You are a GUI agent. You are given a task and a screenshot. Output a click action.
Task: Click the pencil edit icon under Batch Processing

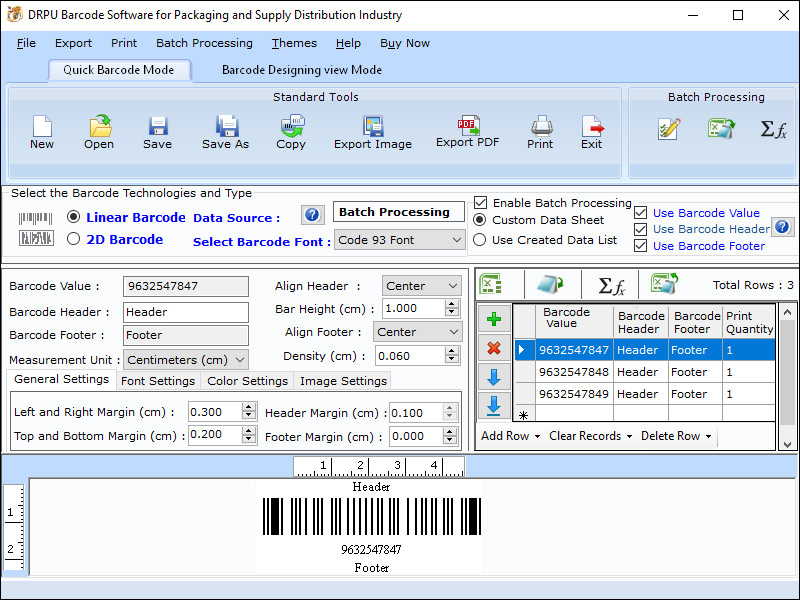(669, 128)
